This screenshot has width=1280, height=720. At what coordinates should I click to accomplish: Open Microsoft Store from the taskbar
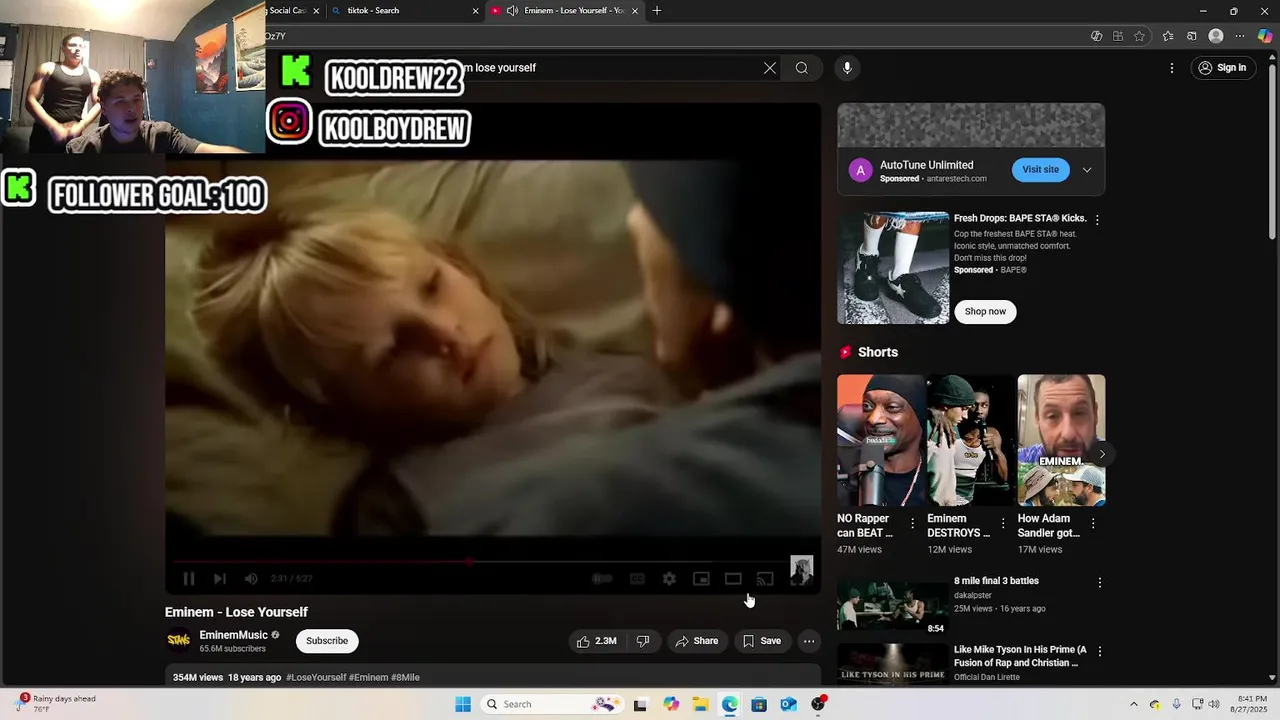(x=759, y=705)
